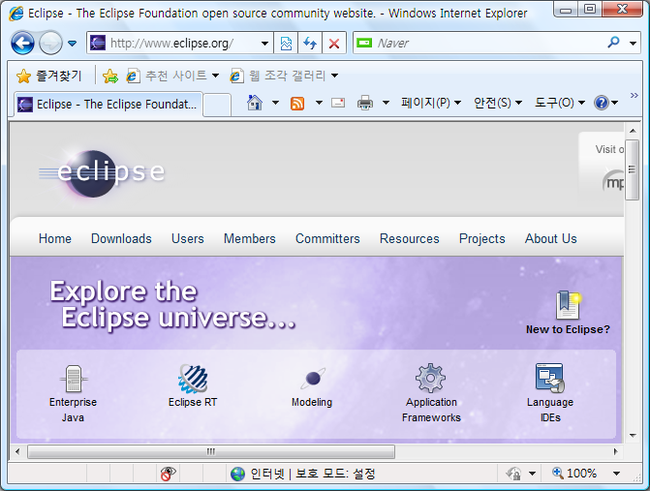Click the status bar security lock icon
Viewport: 650px width, 491px height.
(514, 473)
